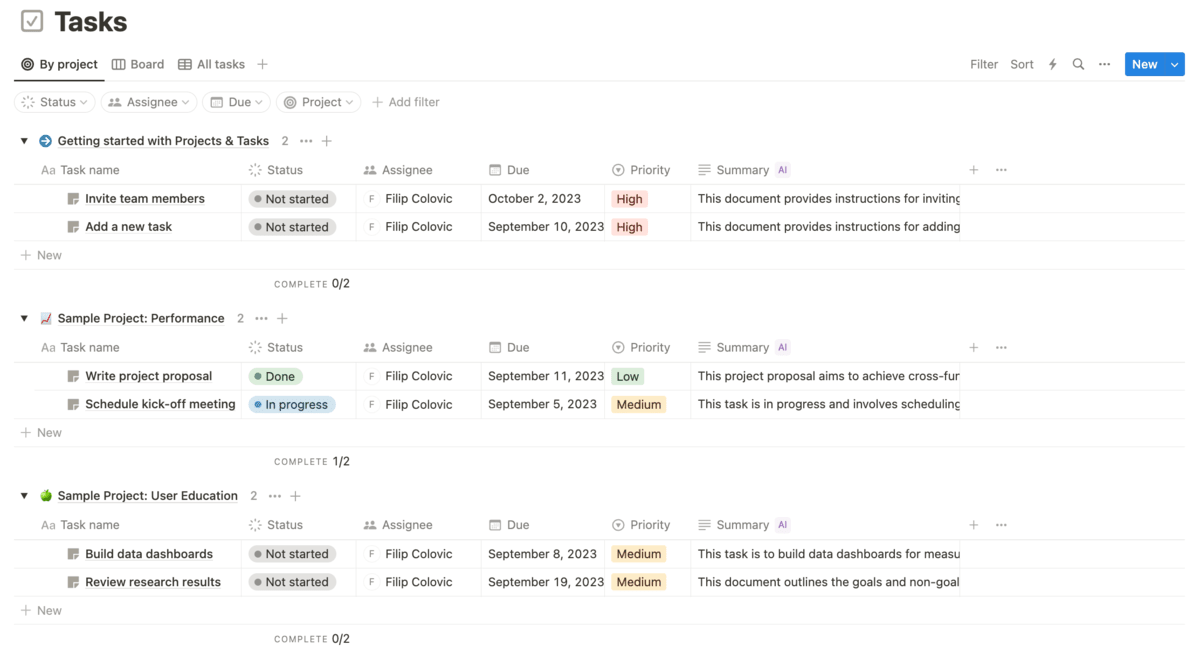This screenshot has height=659, width=1200.
Task: Open the Status filter dropdown
Action: click(55, 102)
